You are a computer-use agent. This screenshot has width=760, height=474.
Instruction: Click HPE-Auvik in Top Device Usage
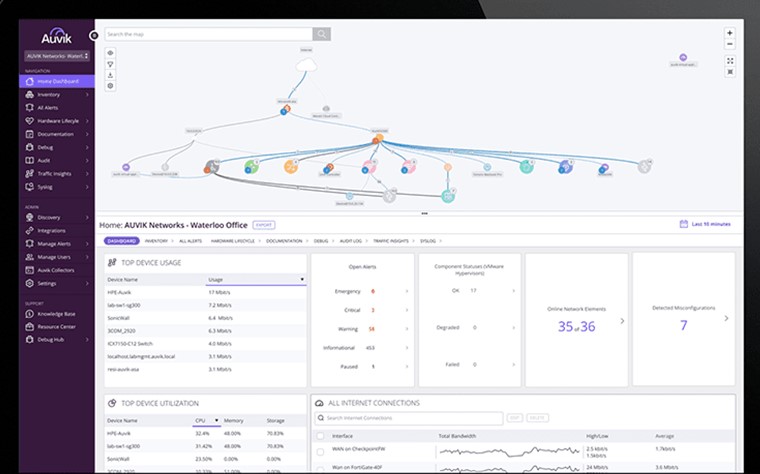[x=119, y=292]
